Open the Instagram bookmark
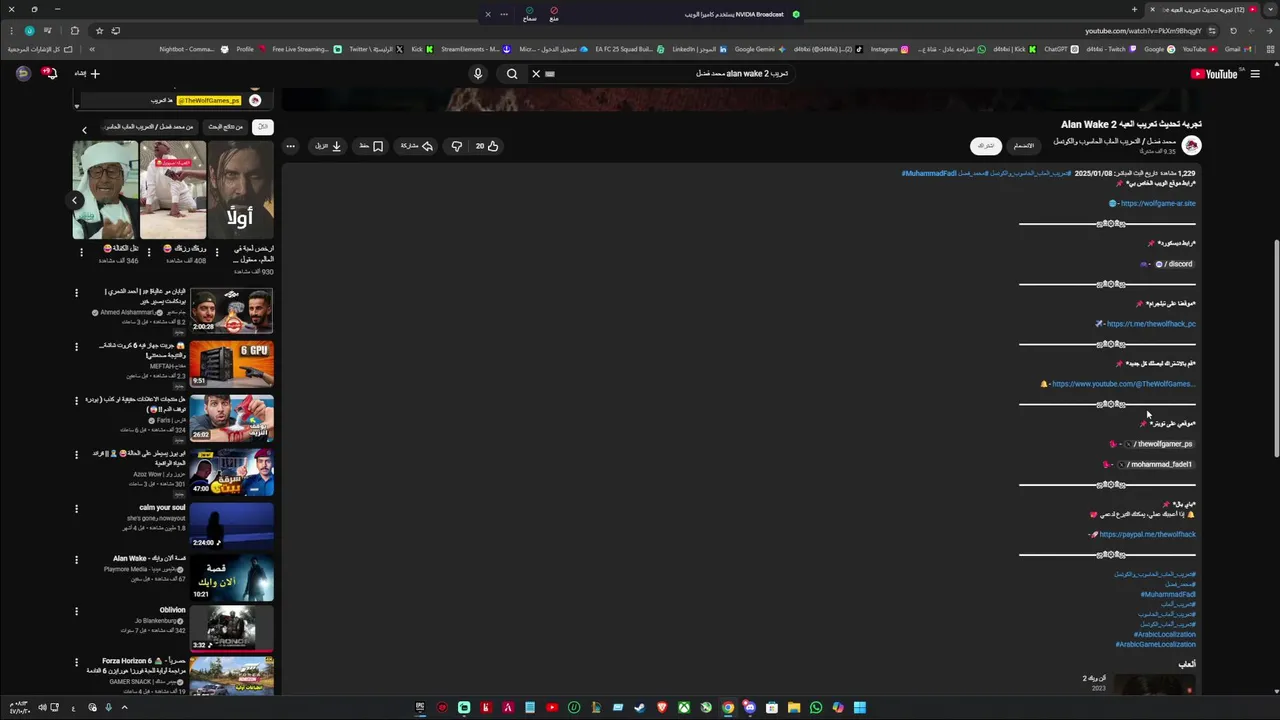The width and height of the screenshot is (1280, 720). [890, 49]
